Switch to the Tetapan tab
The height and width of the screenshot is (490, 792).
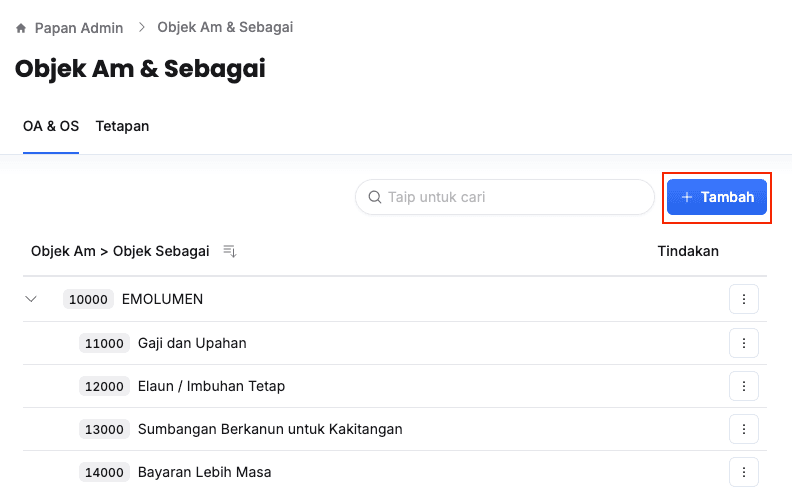tap(122, 126)
